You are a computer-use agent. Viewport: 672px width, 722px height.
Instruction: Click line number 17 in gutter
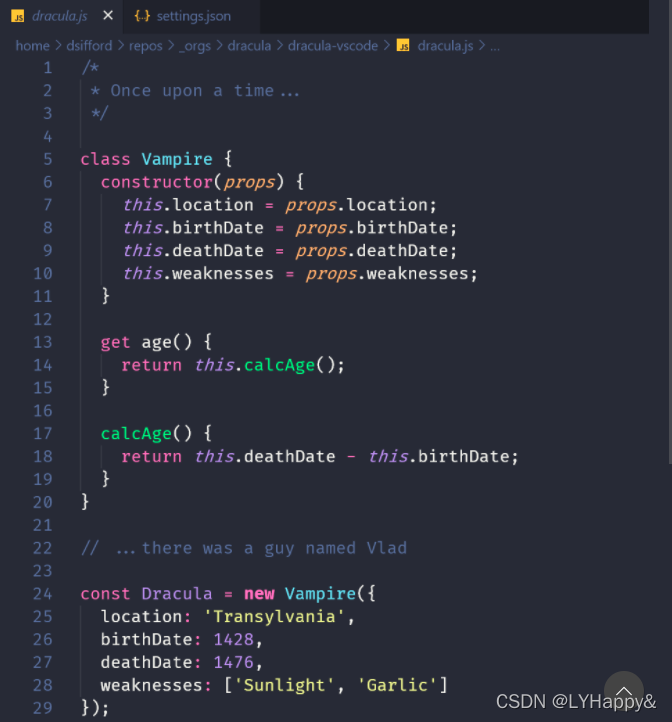pyautogui.click(x=43, y=434)
